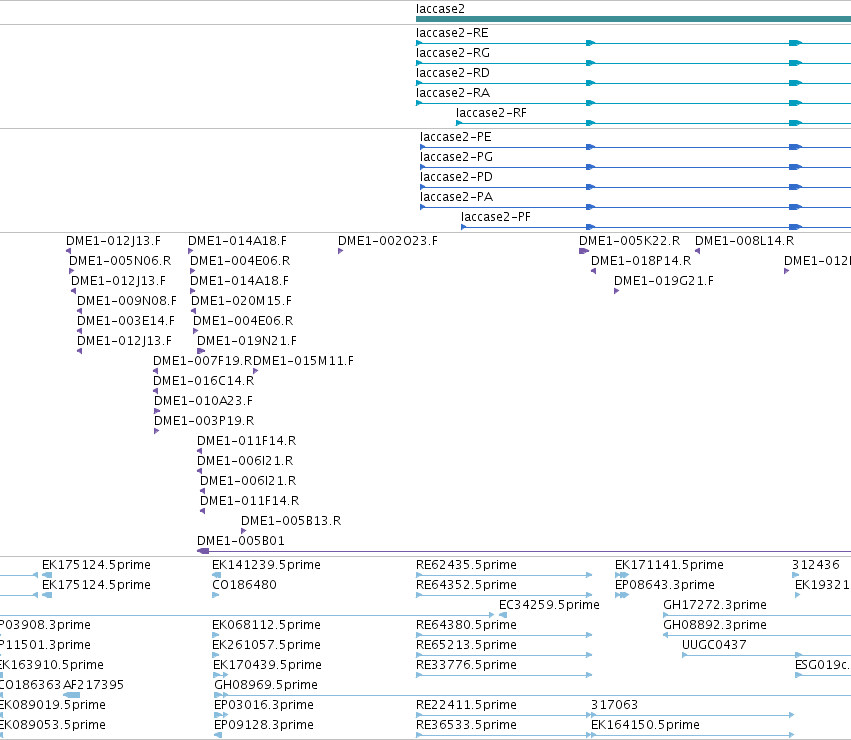
Task: Click the GH08969.5prime EST label
Action: (x=266, y=685)
